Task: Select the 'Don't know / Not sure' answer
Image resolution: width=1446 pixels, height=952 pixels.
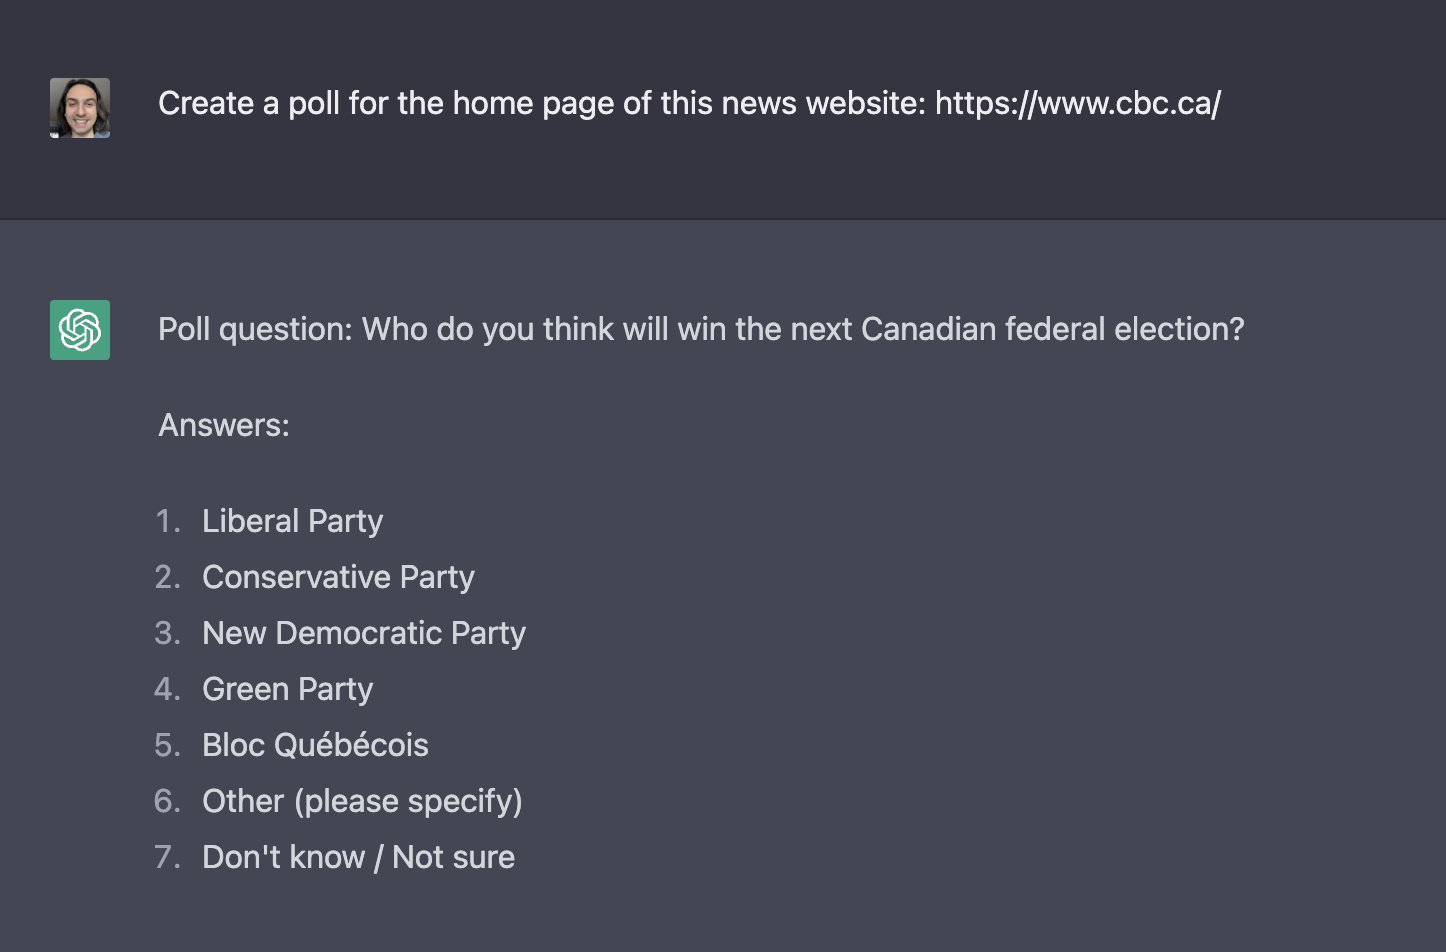Action: pos(358,857)
